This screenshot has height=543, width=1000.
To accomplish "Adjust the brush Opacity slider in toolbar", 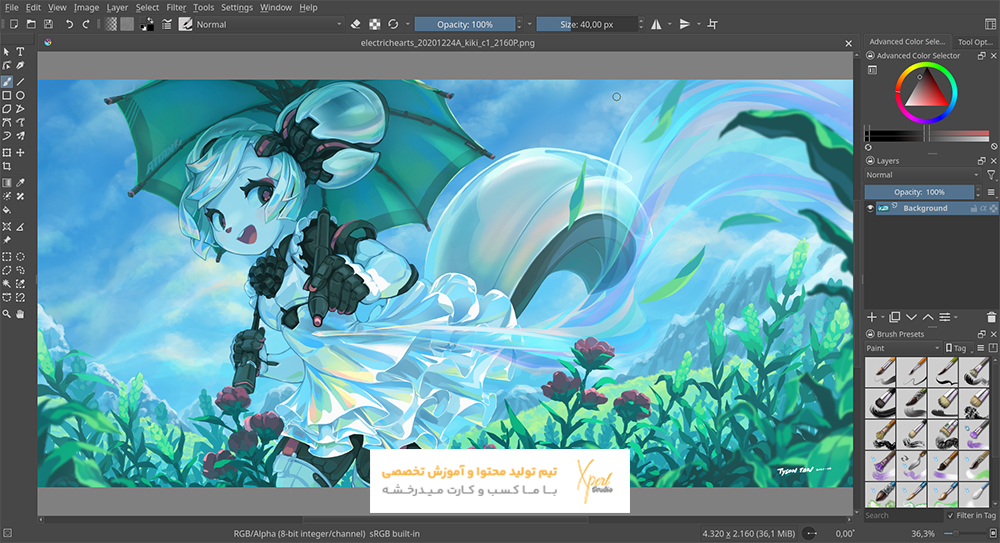I will [x=465, y=24].
